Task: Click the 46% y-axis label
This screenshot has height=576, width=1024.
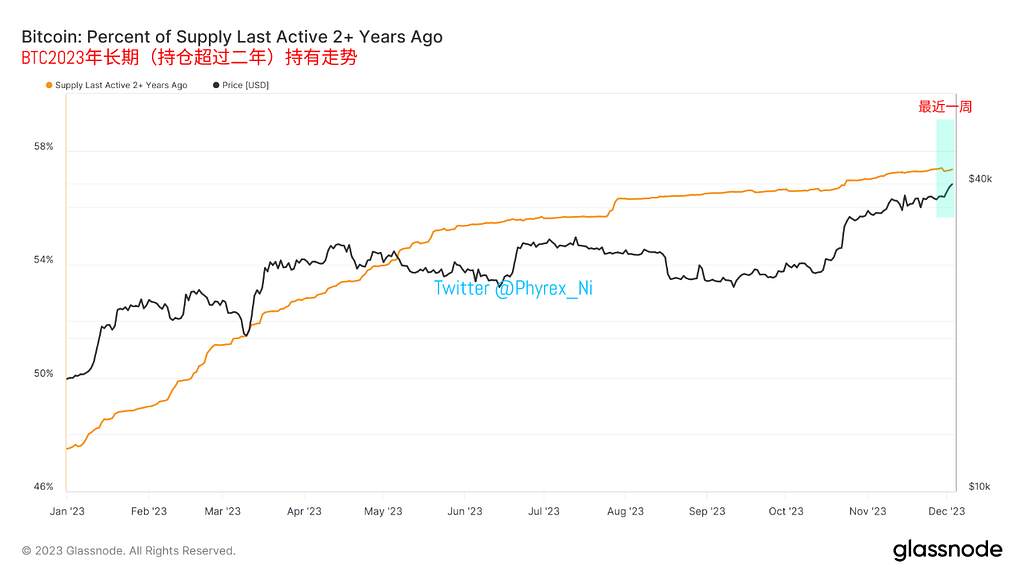Action: [x=44, y=487]
